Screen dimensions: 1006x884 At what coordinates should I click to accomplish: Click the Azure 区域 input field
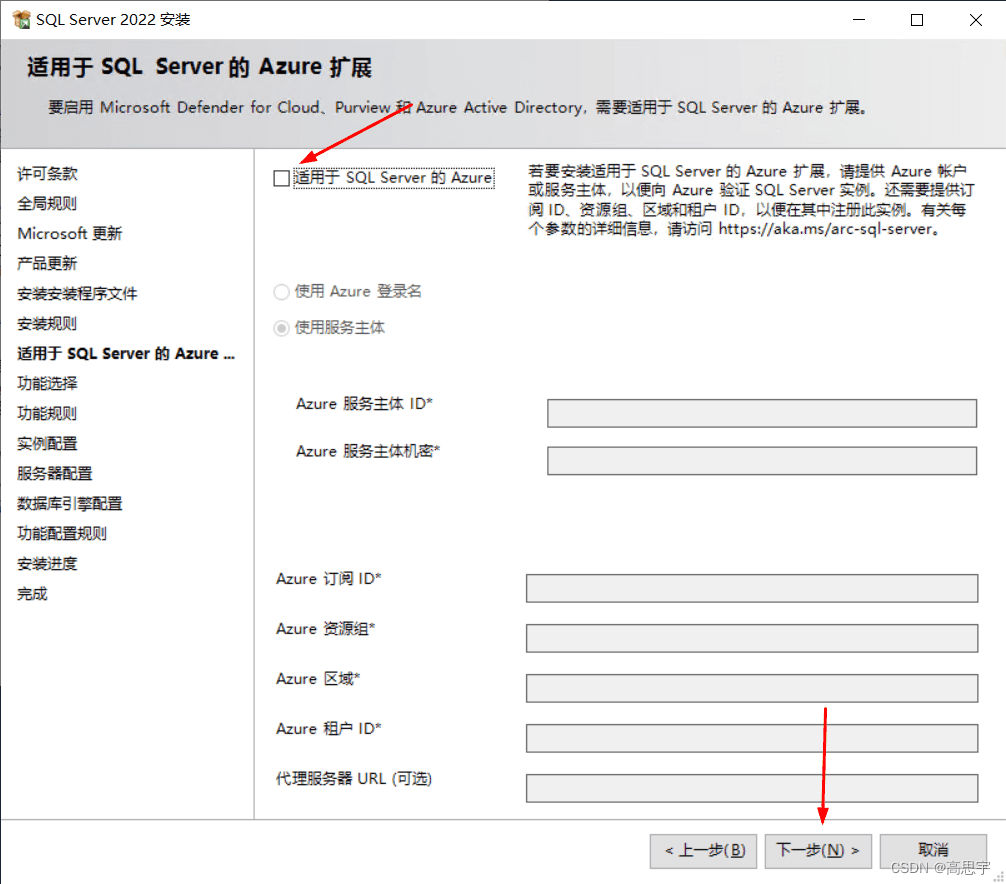pyautogui.click(x=751, y=688)
